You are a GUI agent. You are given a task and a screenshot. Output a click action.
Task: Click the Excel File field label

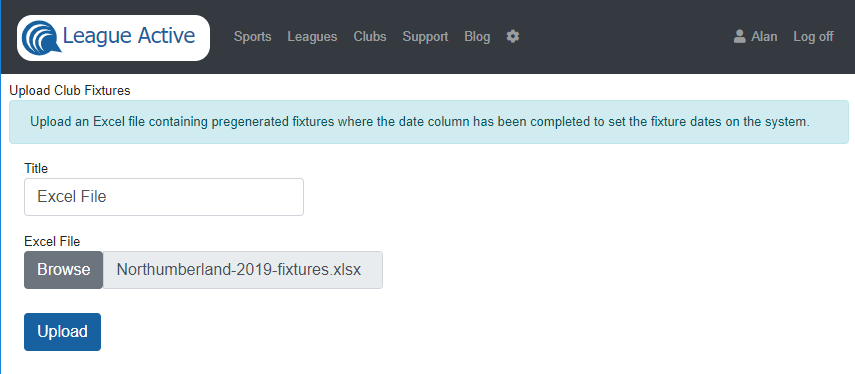click(x=52, y=241)
